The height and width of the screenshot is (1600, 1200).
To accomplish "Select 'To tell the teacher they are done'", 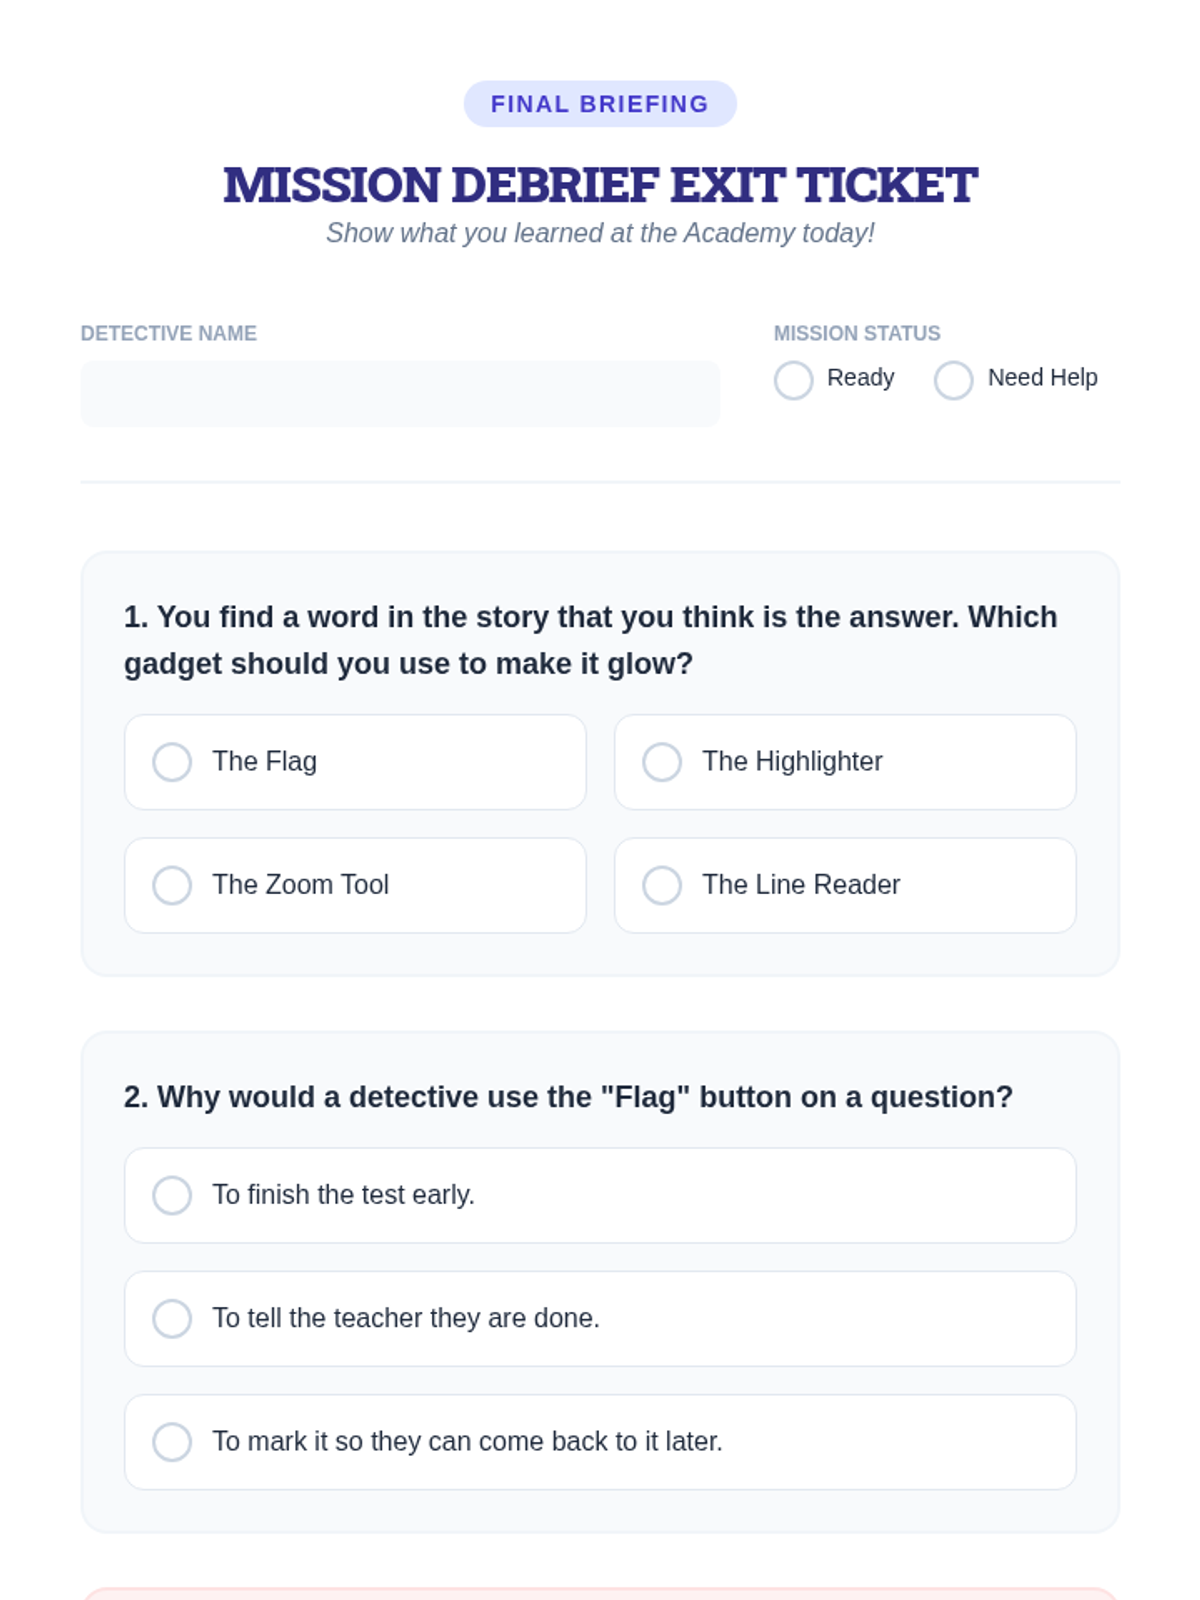I will coord(172,1318).
